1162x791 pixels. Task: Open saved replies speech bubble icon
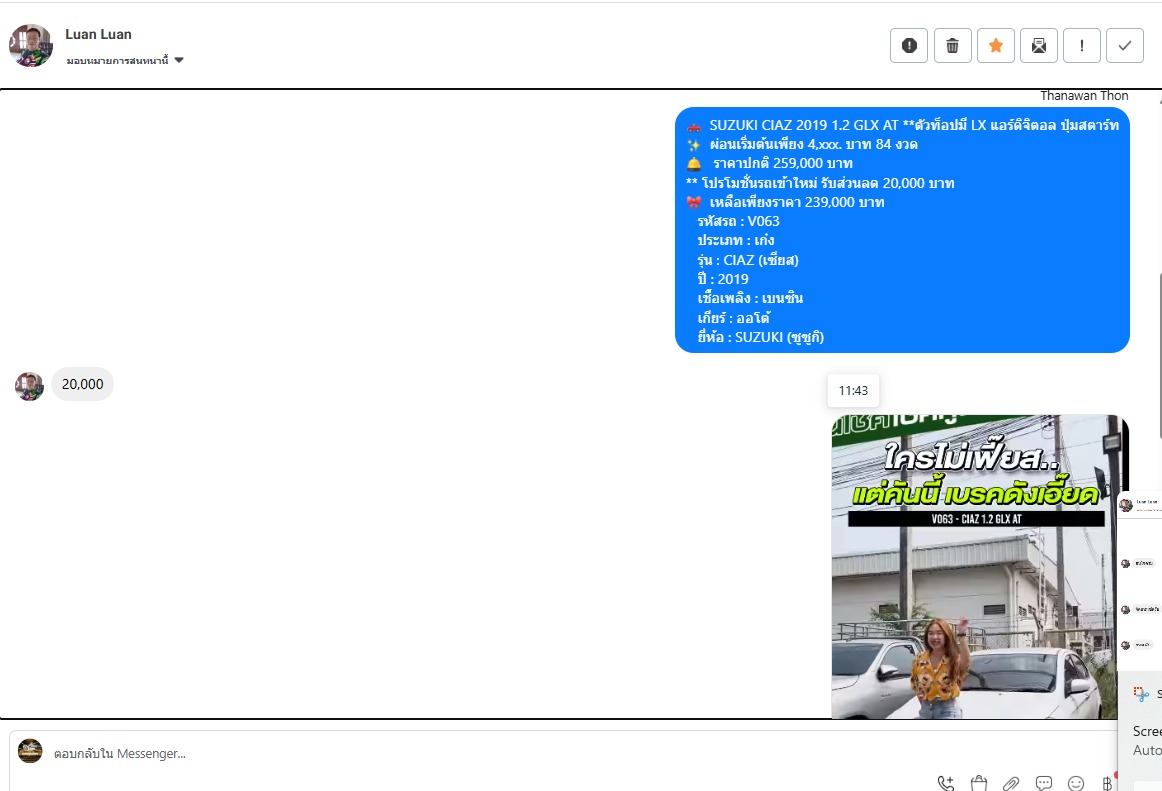[x=1043, y=783]
